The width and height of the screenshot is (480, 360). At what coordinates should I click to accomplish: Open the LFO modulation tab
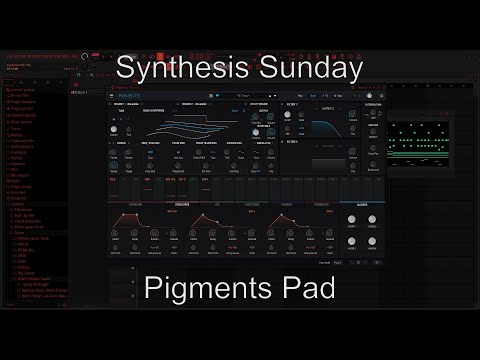click(x=217, y=204)
